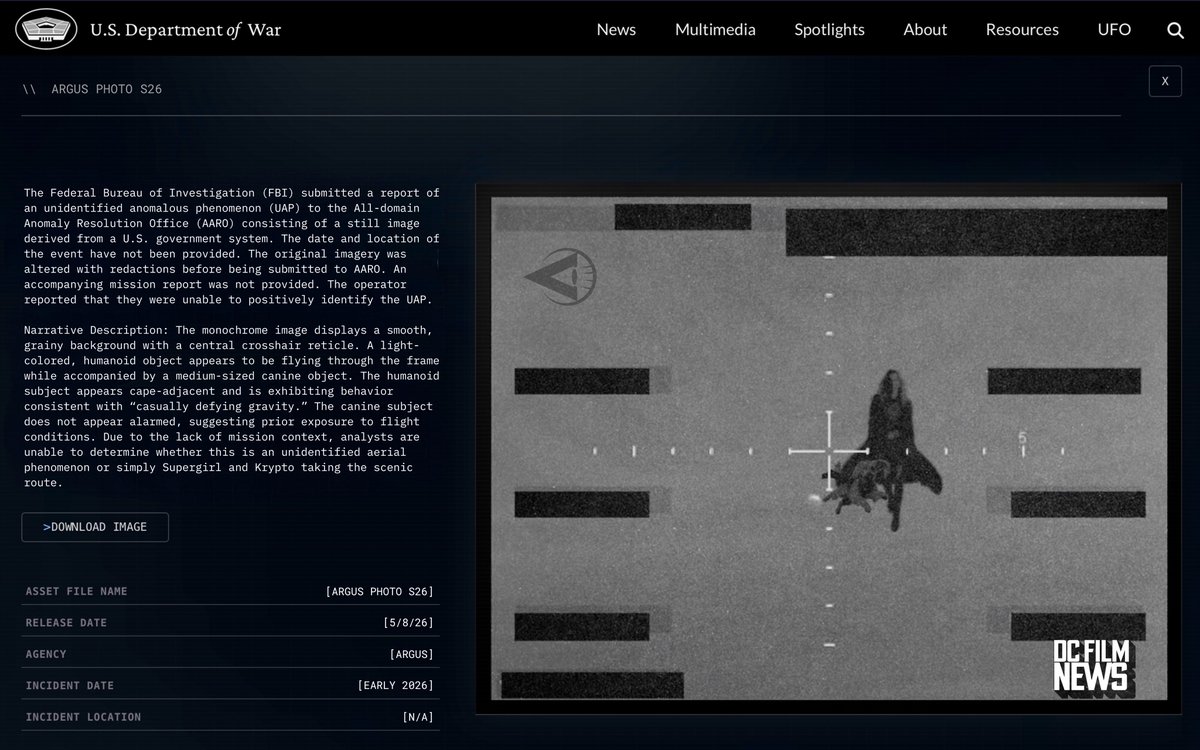Click the AGENCY label
Screen dimensions: 1200x750
(46, 654)
